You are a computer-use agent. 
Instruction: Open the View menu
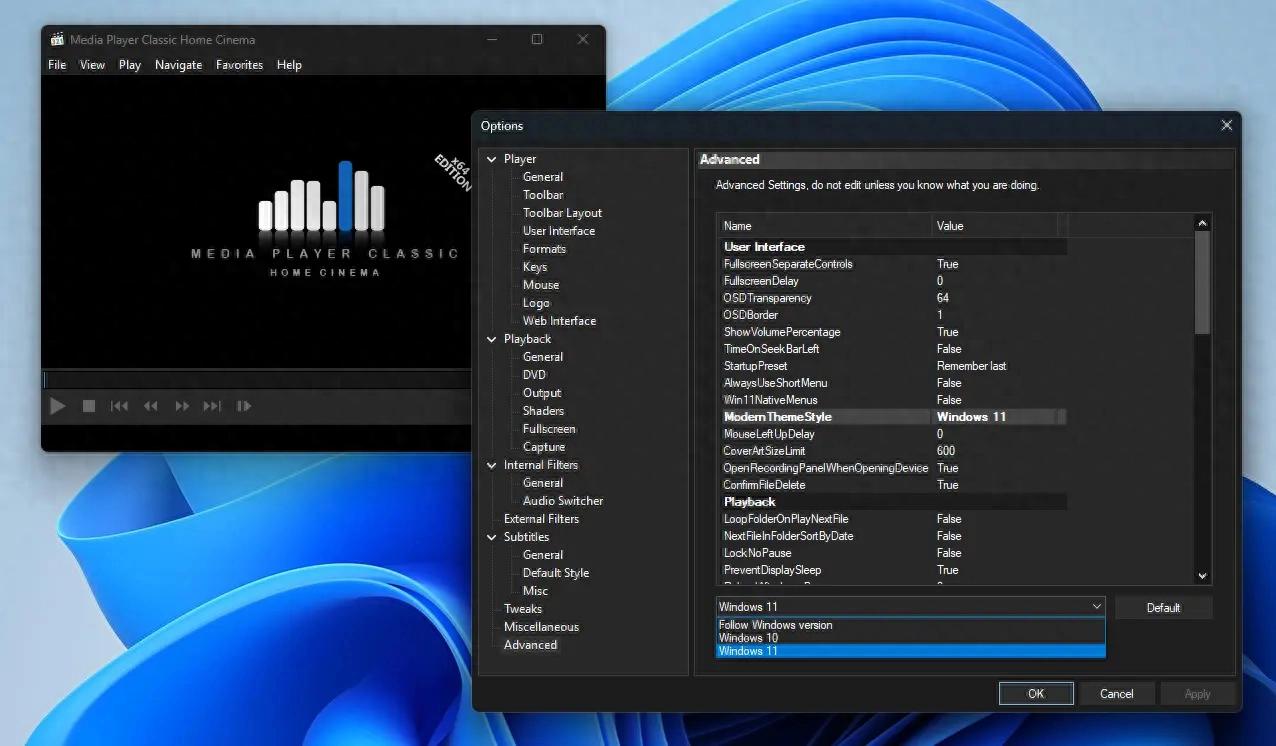(x=92, y=65)
